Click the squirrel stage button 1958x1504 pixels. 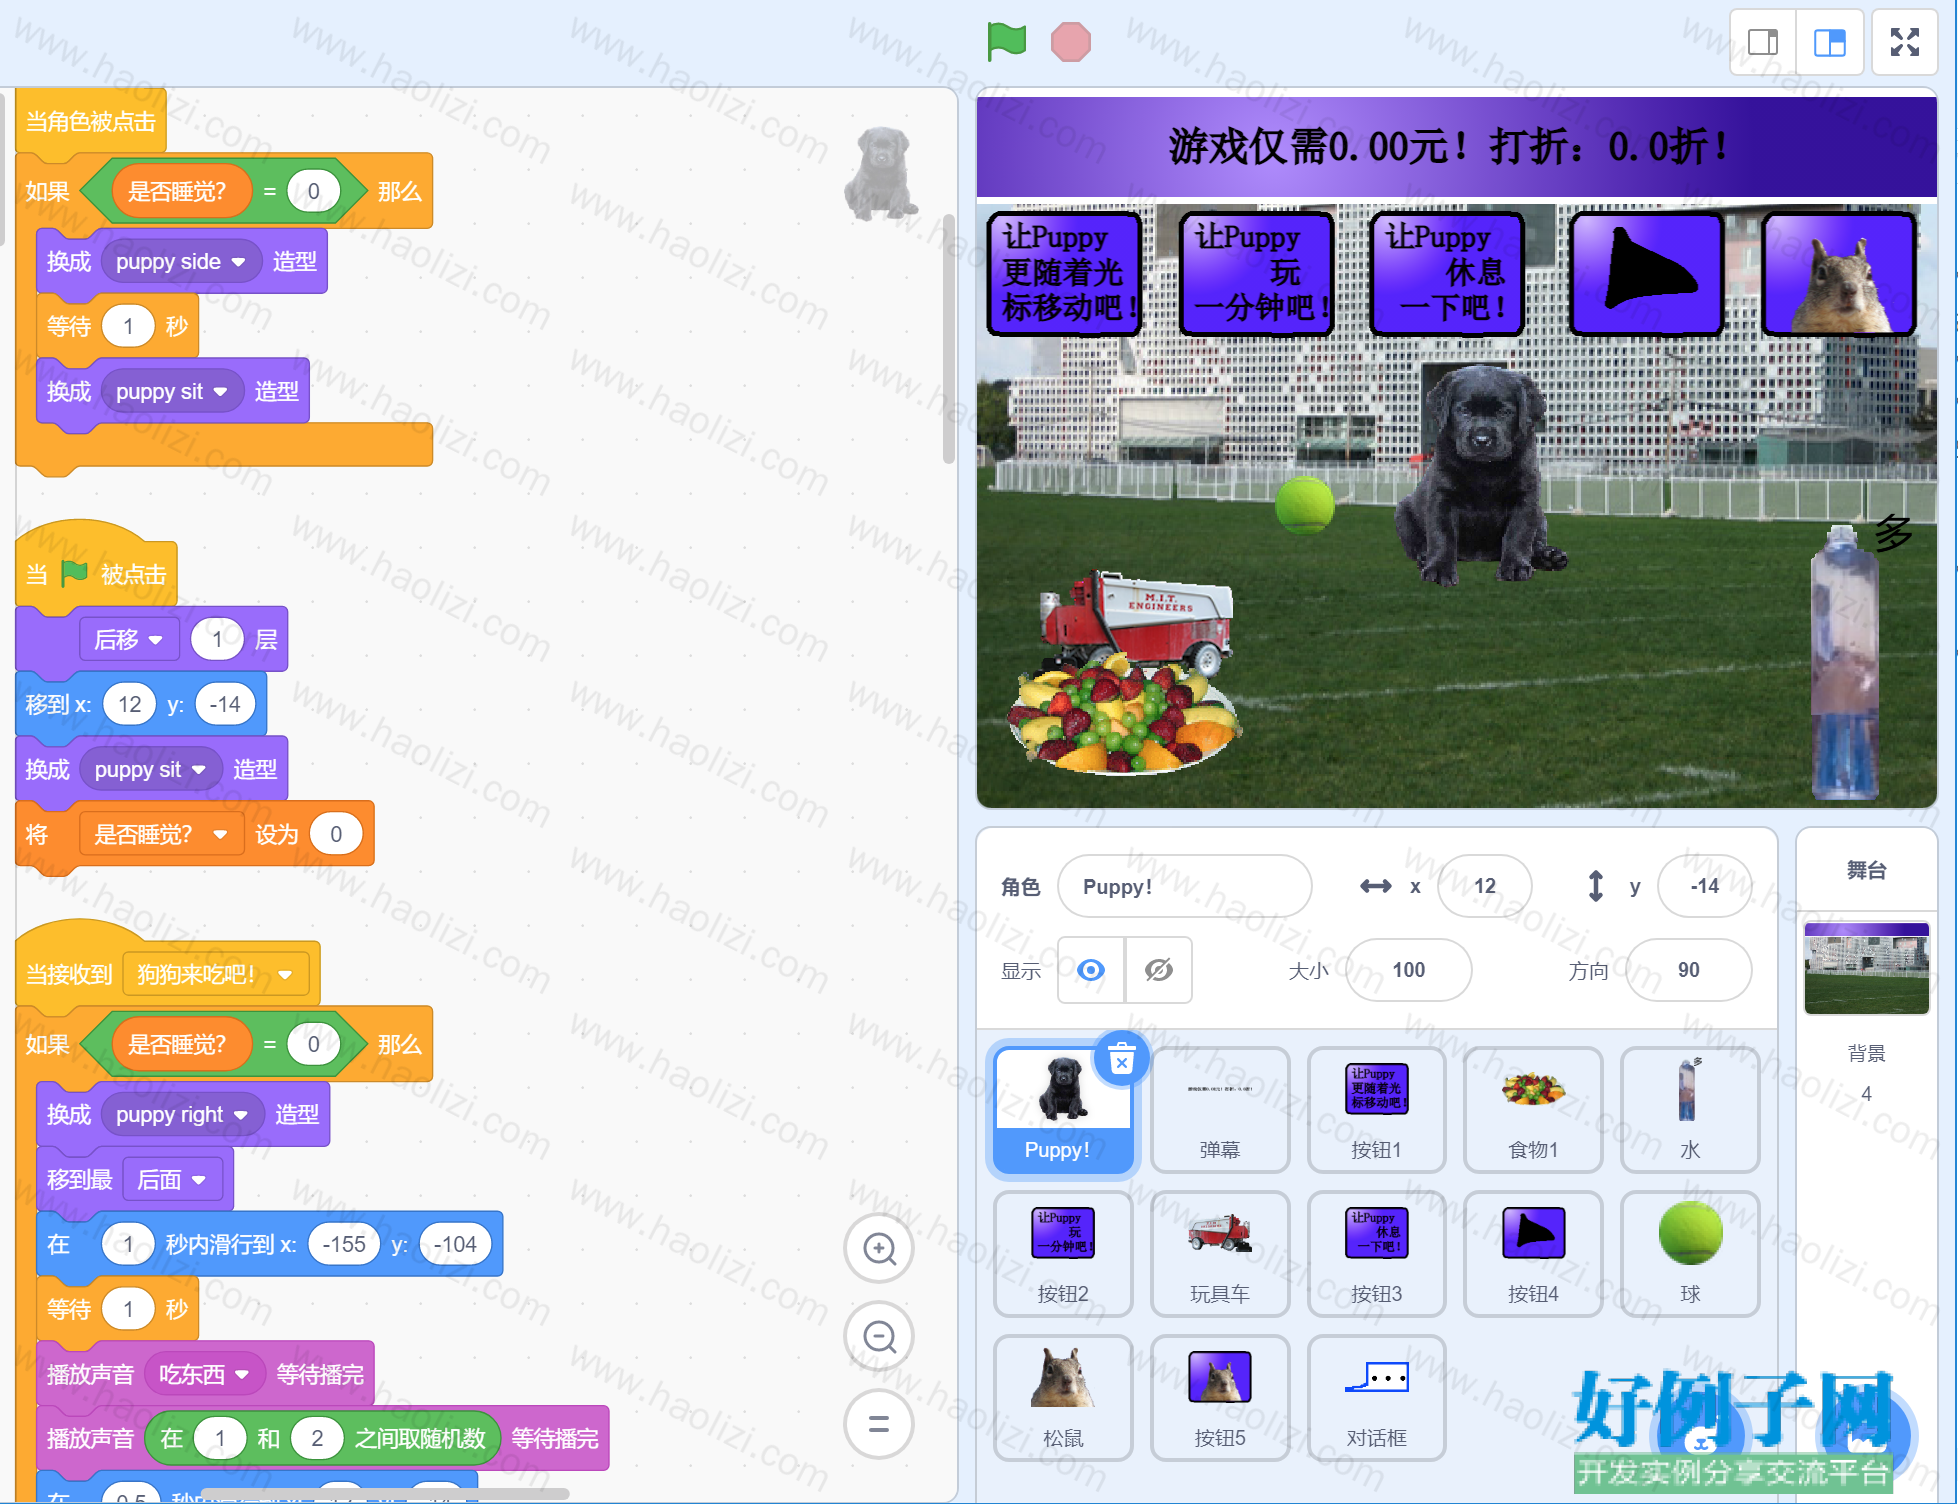(x=1839, y=273)
